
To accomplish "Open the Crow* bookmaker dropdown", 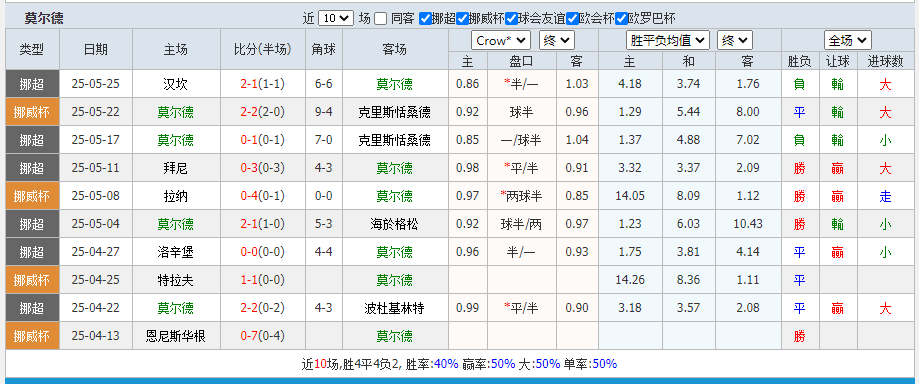I will click(x=501, y=40).
